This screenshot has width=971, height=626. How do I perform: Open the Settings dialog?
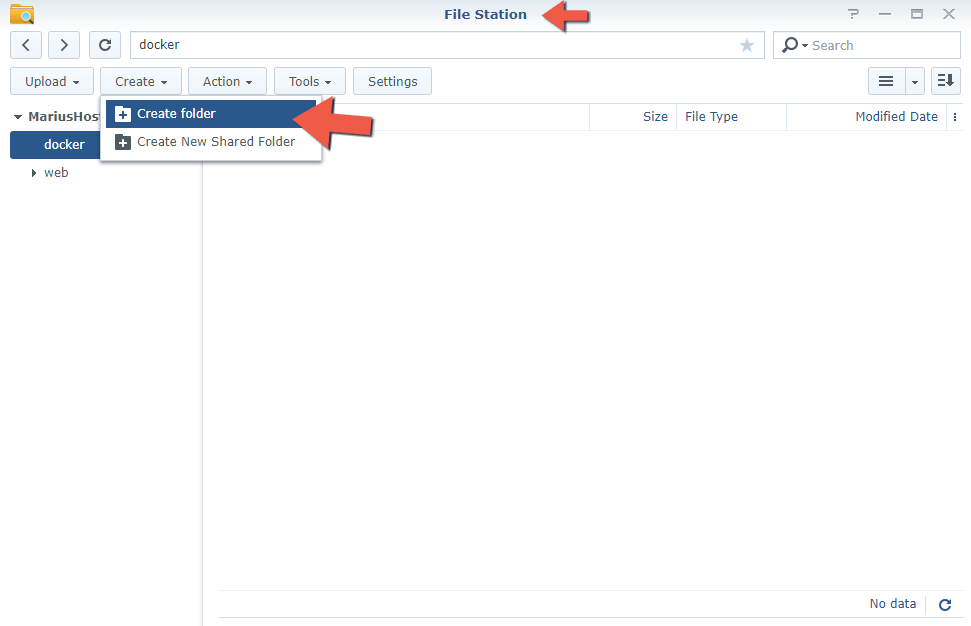(392, 81)
